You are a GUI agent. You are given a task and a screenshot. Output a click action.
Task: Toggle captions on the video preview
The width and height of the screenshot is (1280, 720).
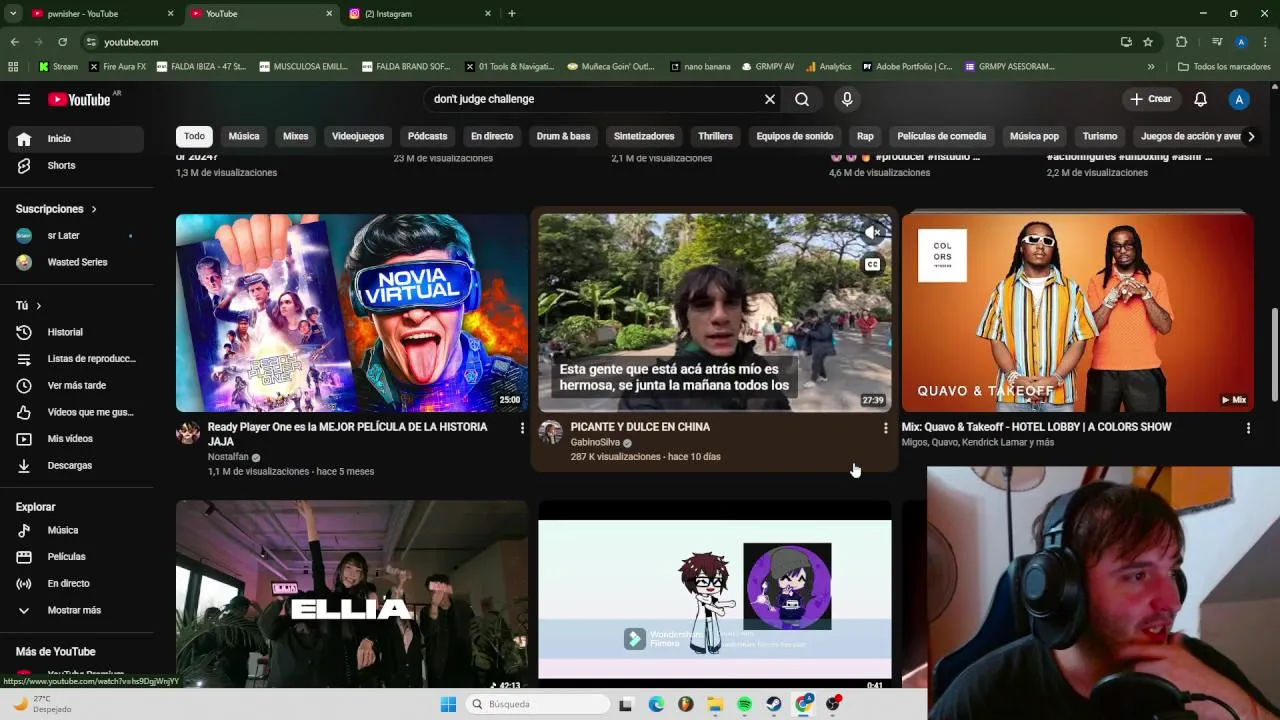click(x=872, y=264)
